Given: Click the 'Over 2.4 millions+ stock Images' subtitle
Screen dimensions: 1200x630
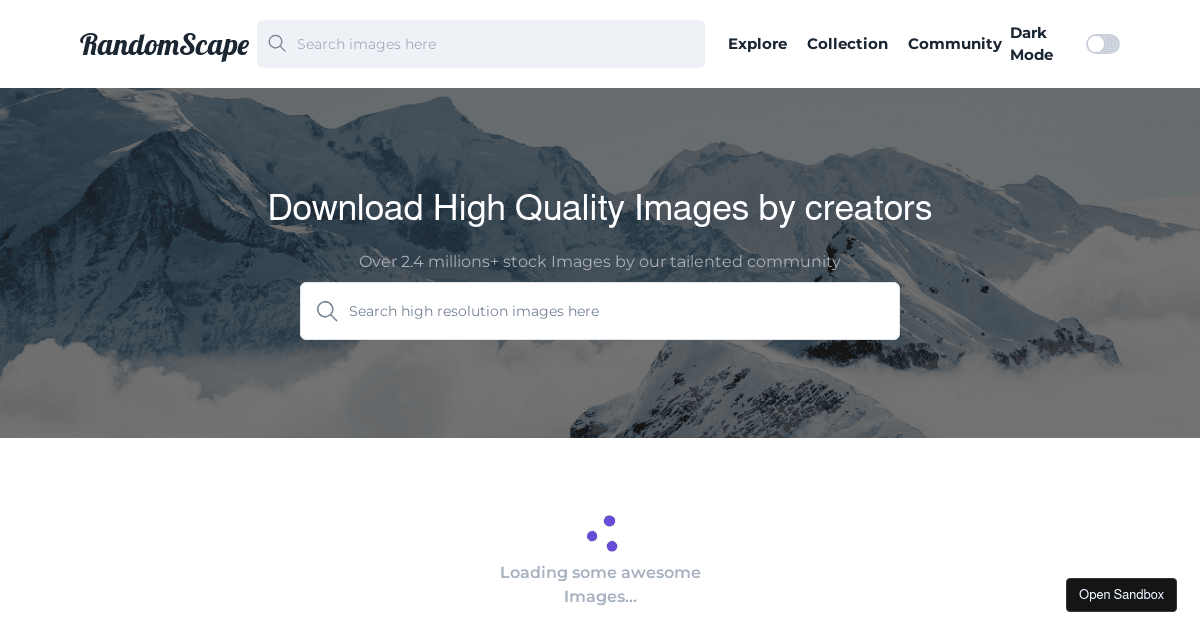Looking at the screenshot, I should (600, 262).
